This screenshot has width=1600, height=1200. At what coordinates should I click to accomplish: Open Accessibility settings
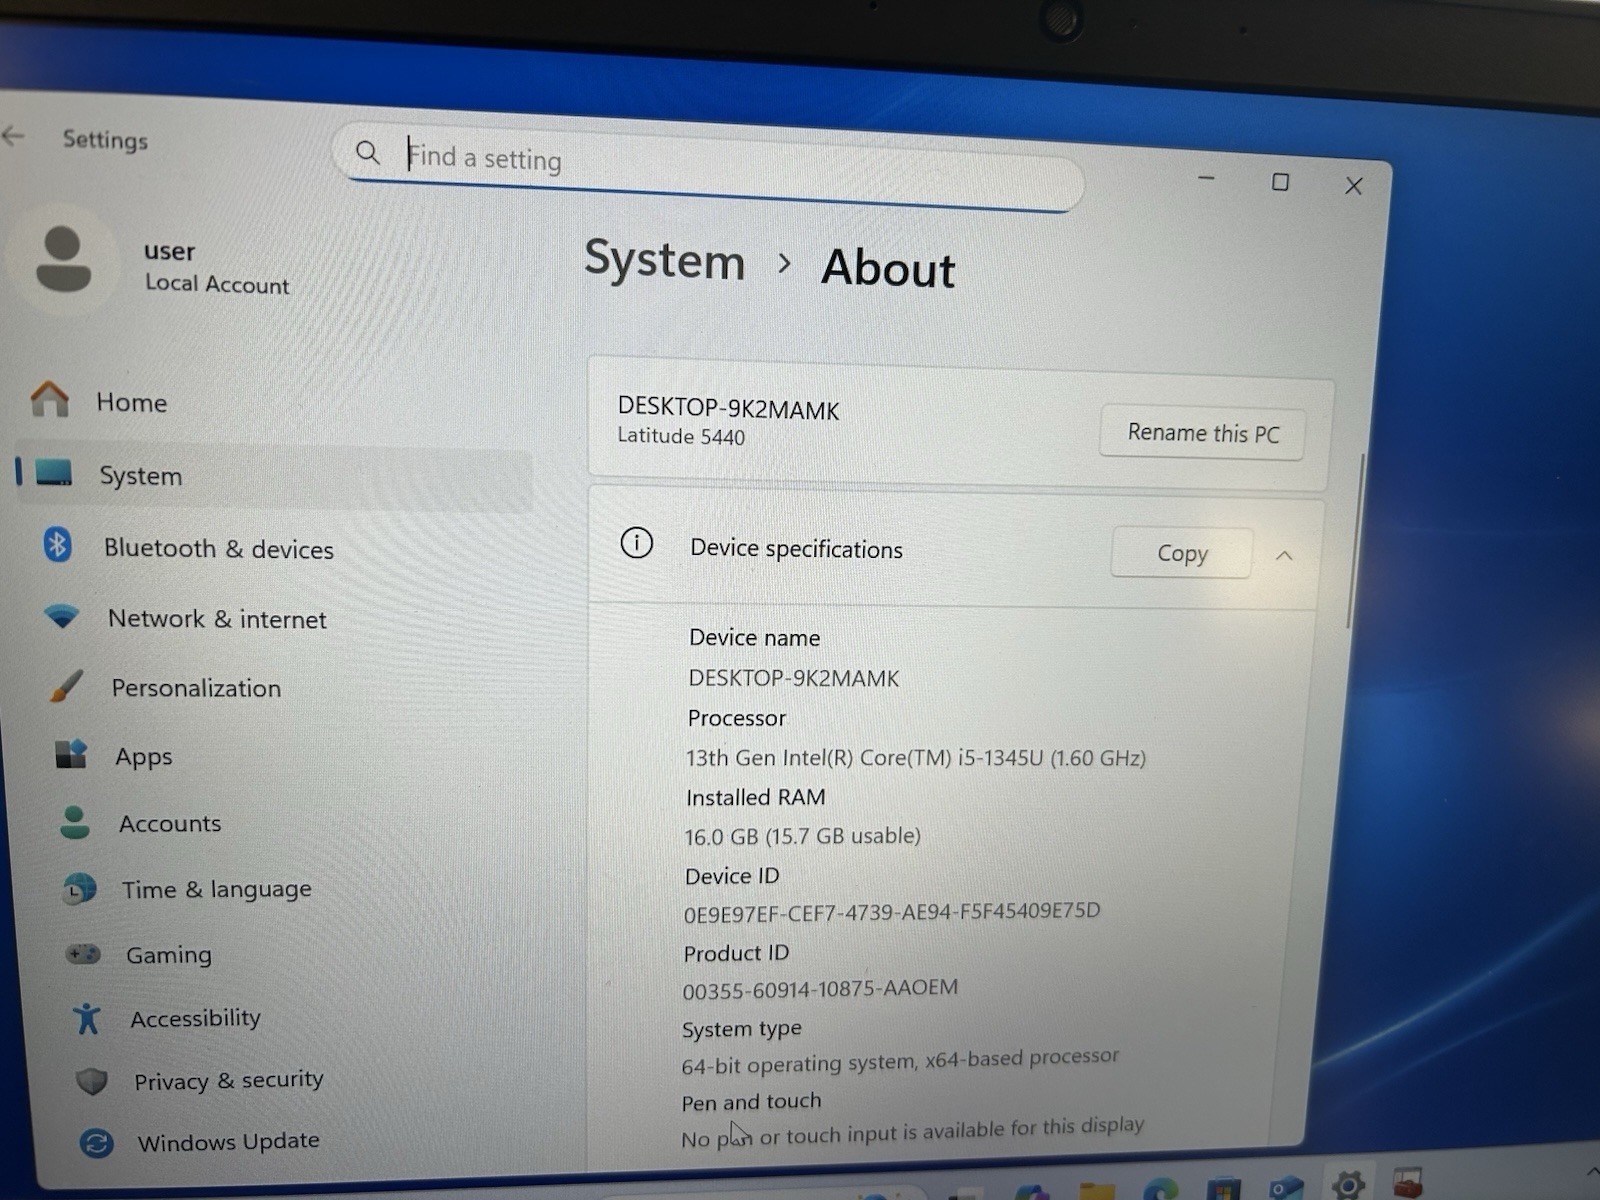point(195,1018)
